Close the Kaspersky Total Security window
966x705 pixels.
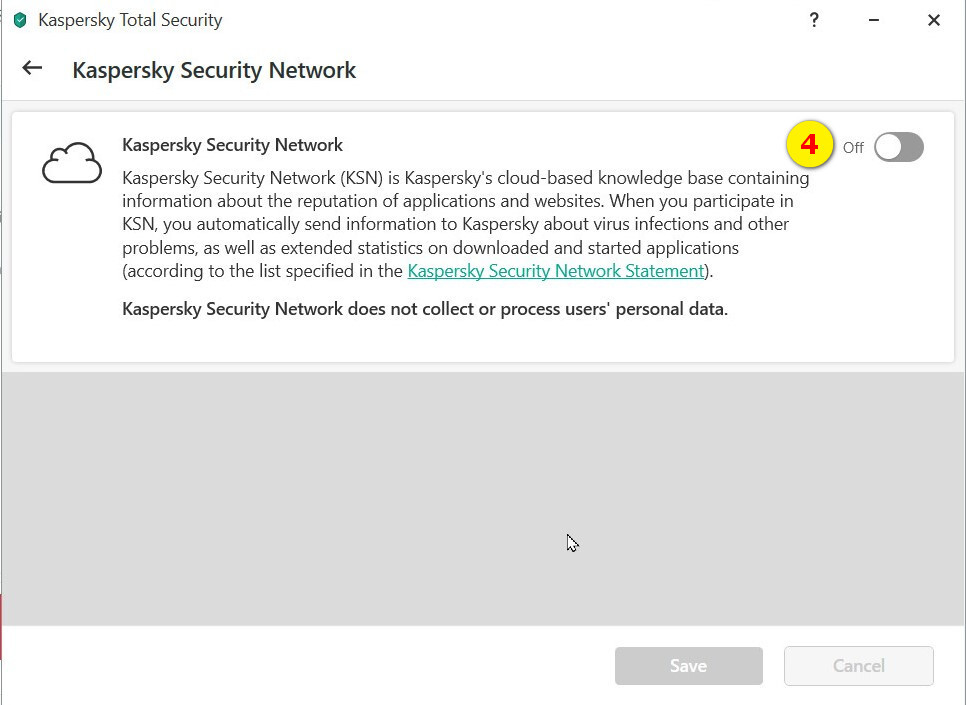(x=934, y=20)
